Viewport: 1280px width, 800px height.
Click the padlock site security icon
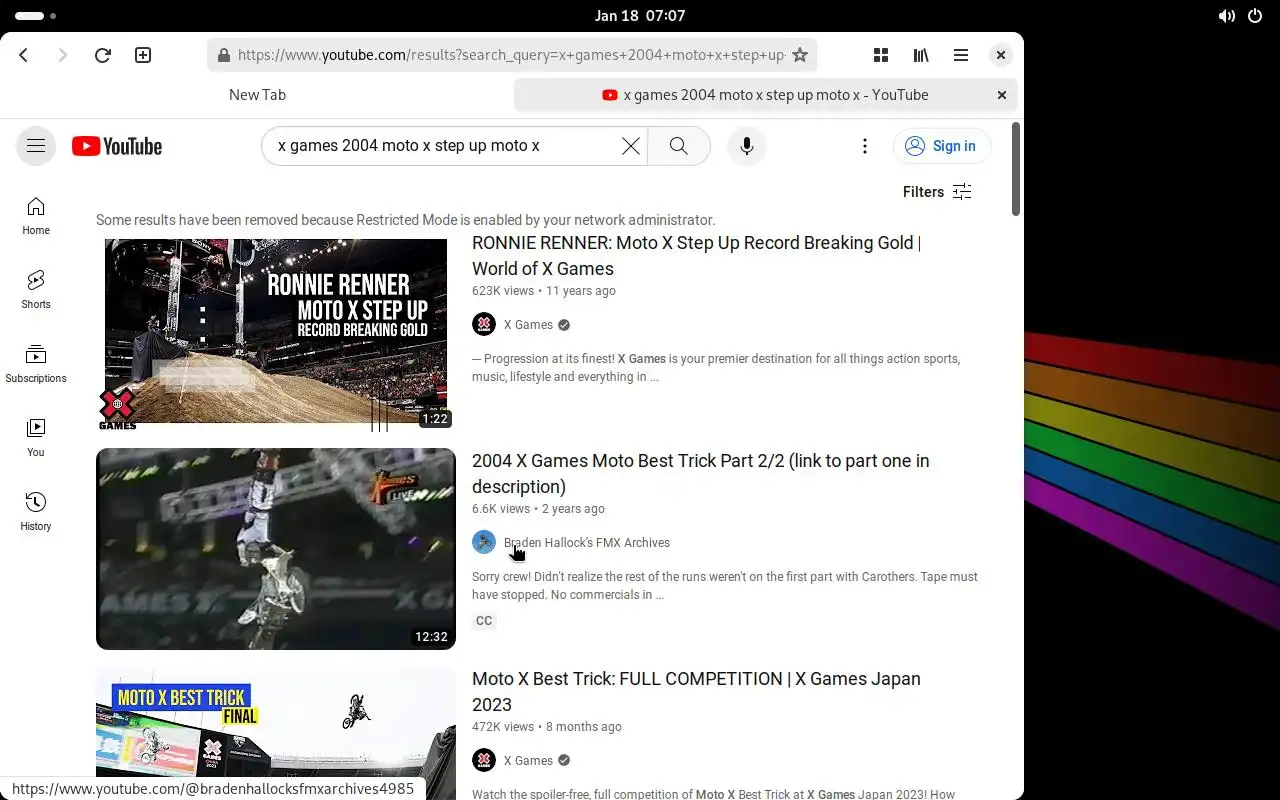pyautogui.click(x=224, y=55)
